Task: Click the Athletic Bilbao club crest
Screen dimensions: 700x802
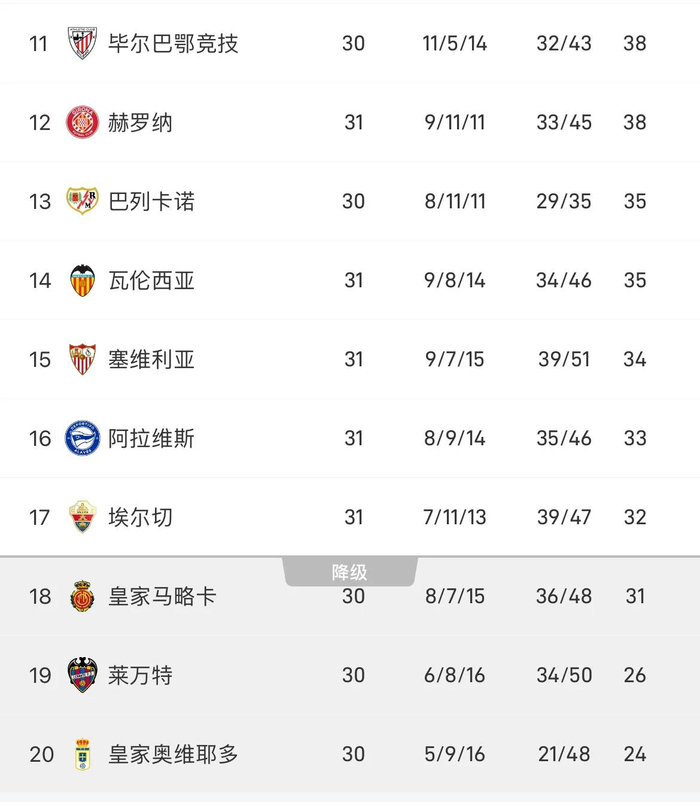Action: [82, 44]
